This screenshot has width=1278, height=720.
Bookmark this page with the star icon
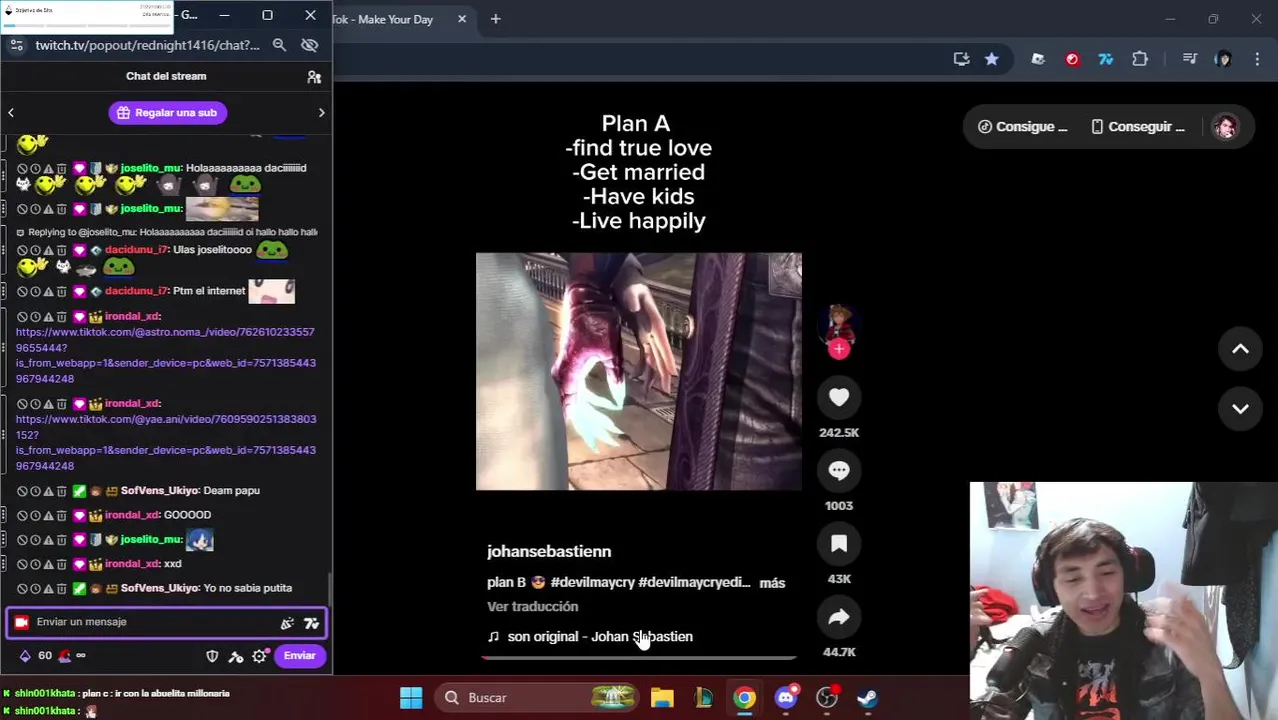point(991,59)
